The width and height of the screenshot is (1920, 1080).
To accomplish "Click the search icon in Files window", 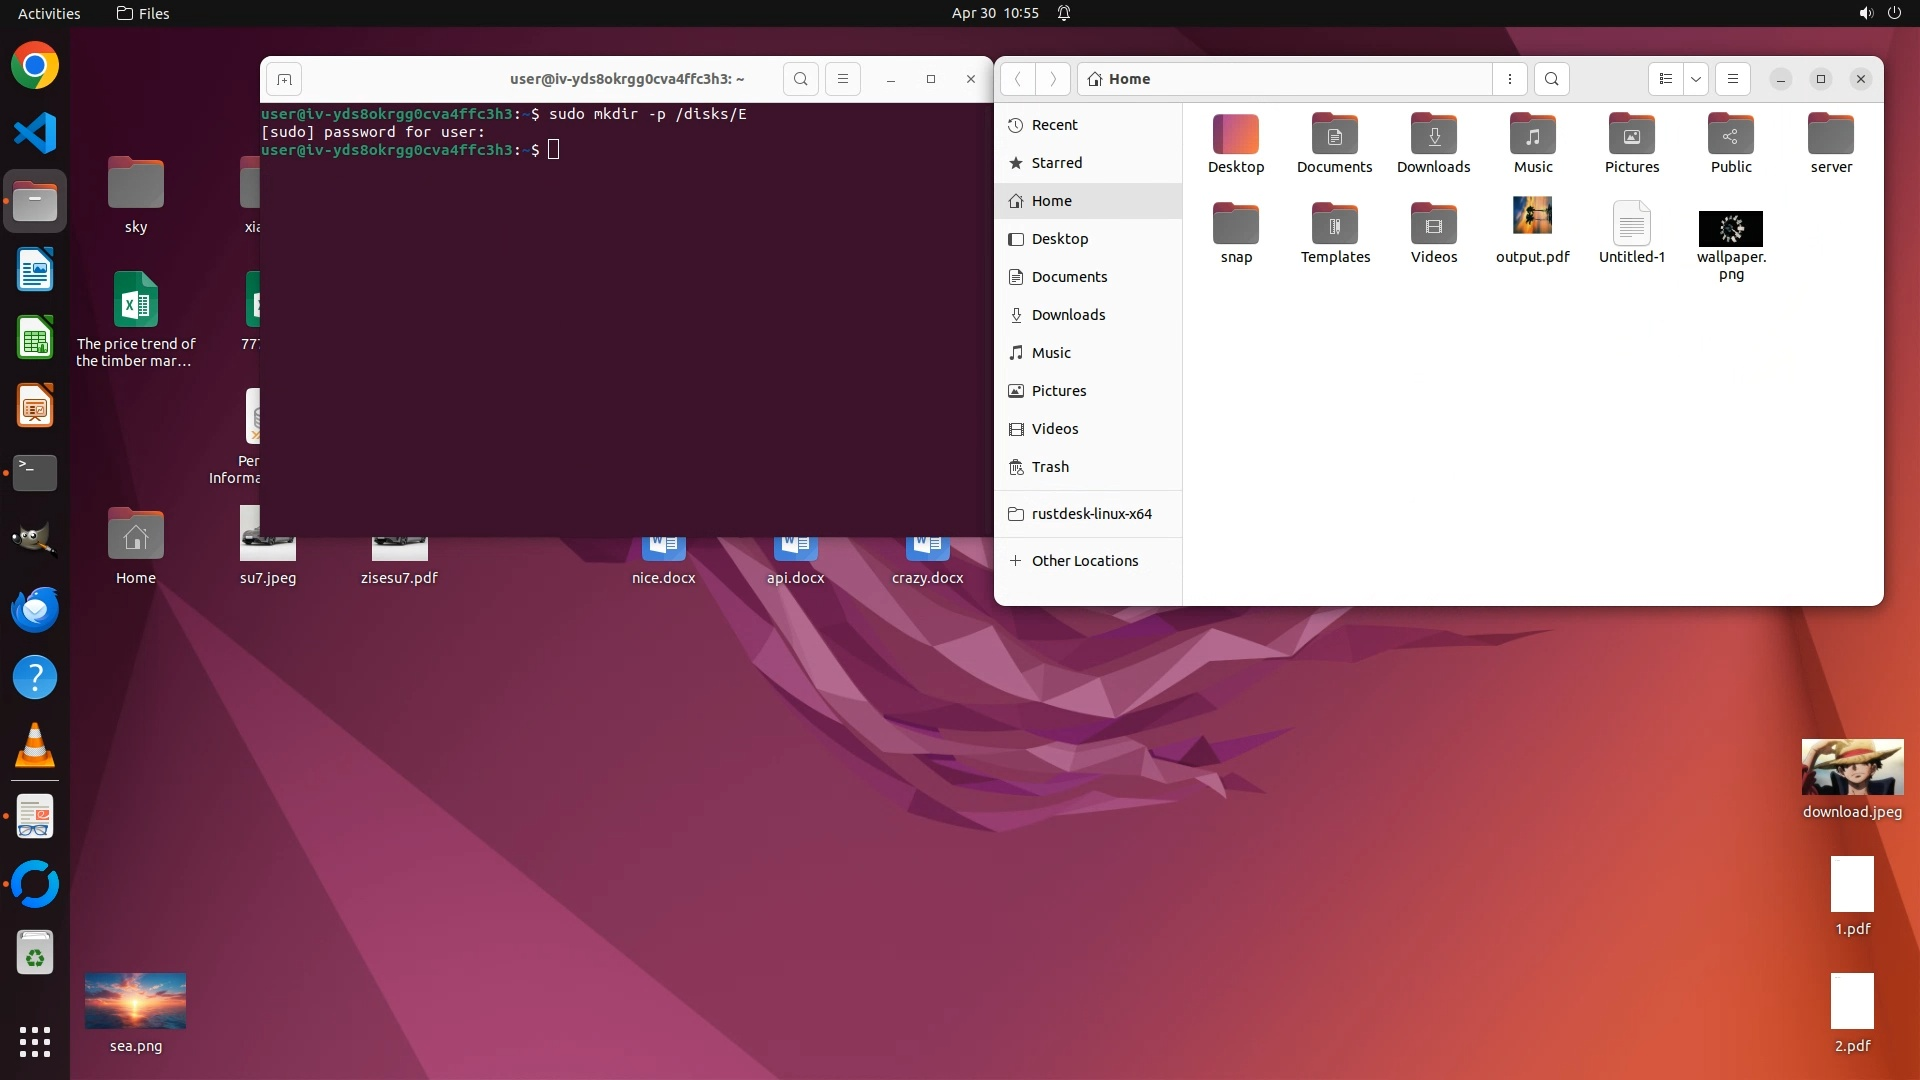I will click(x=1551, y=79).
